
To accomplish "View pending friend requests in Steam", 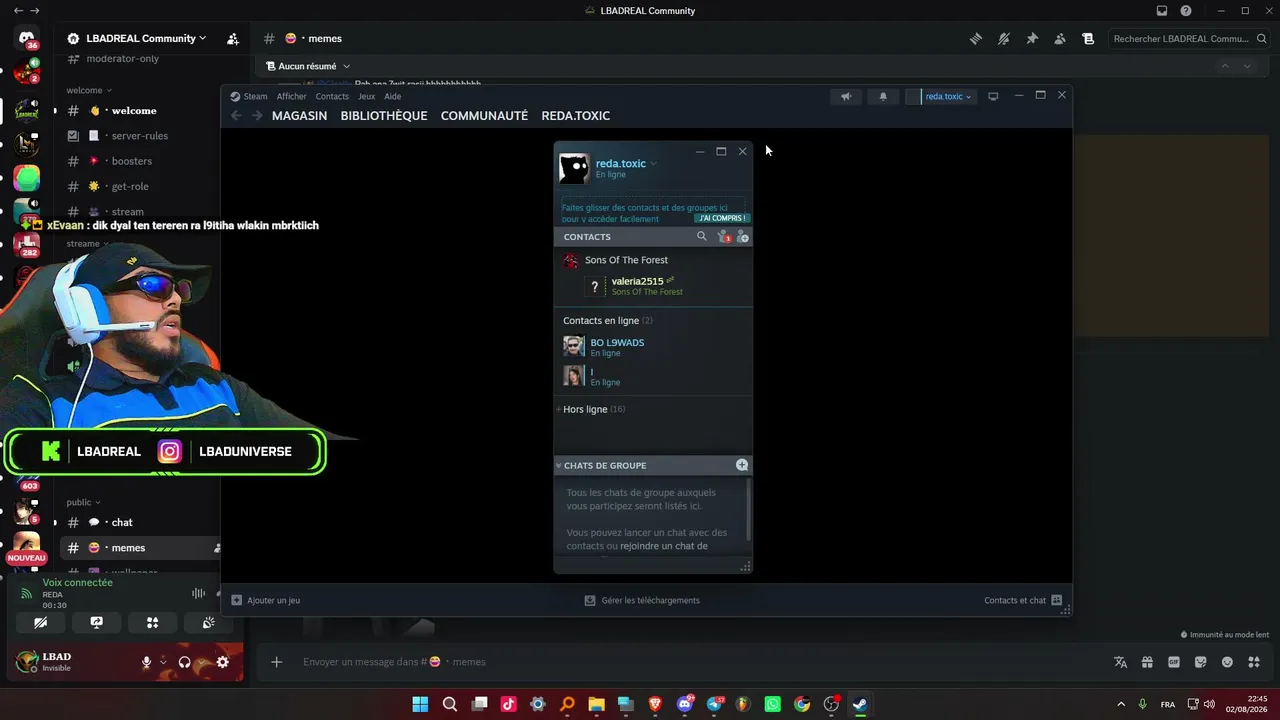I will click(723, 237).
